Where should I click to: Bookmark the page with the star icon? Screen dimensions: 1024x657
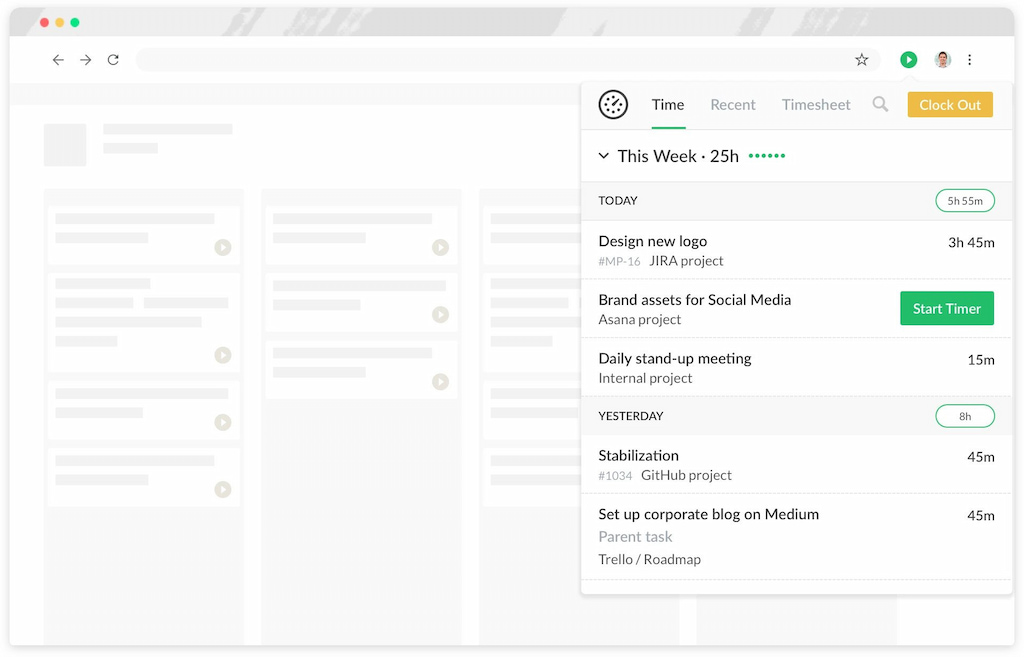pos(861,59)
